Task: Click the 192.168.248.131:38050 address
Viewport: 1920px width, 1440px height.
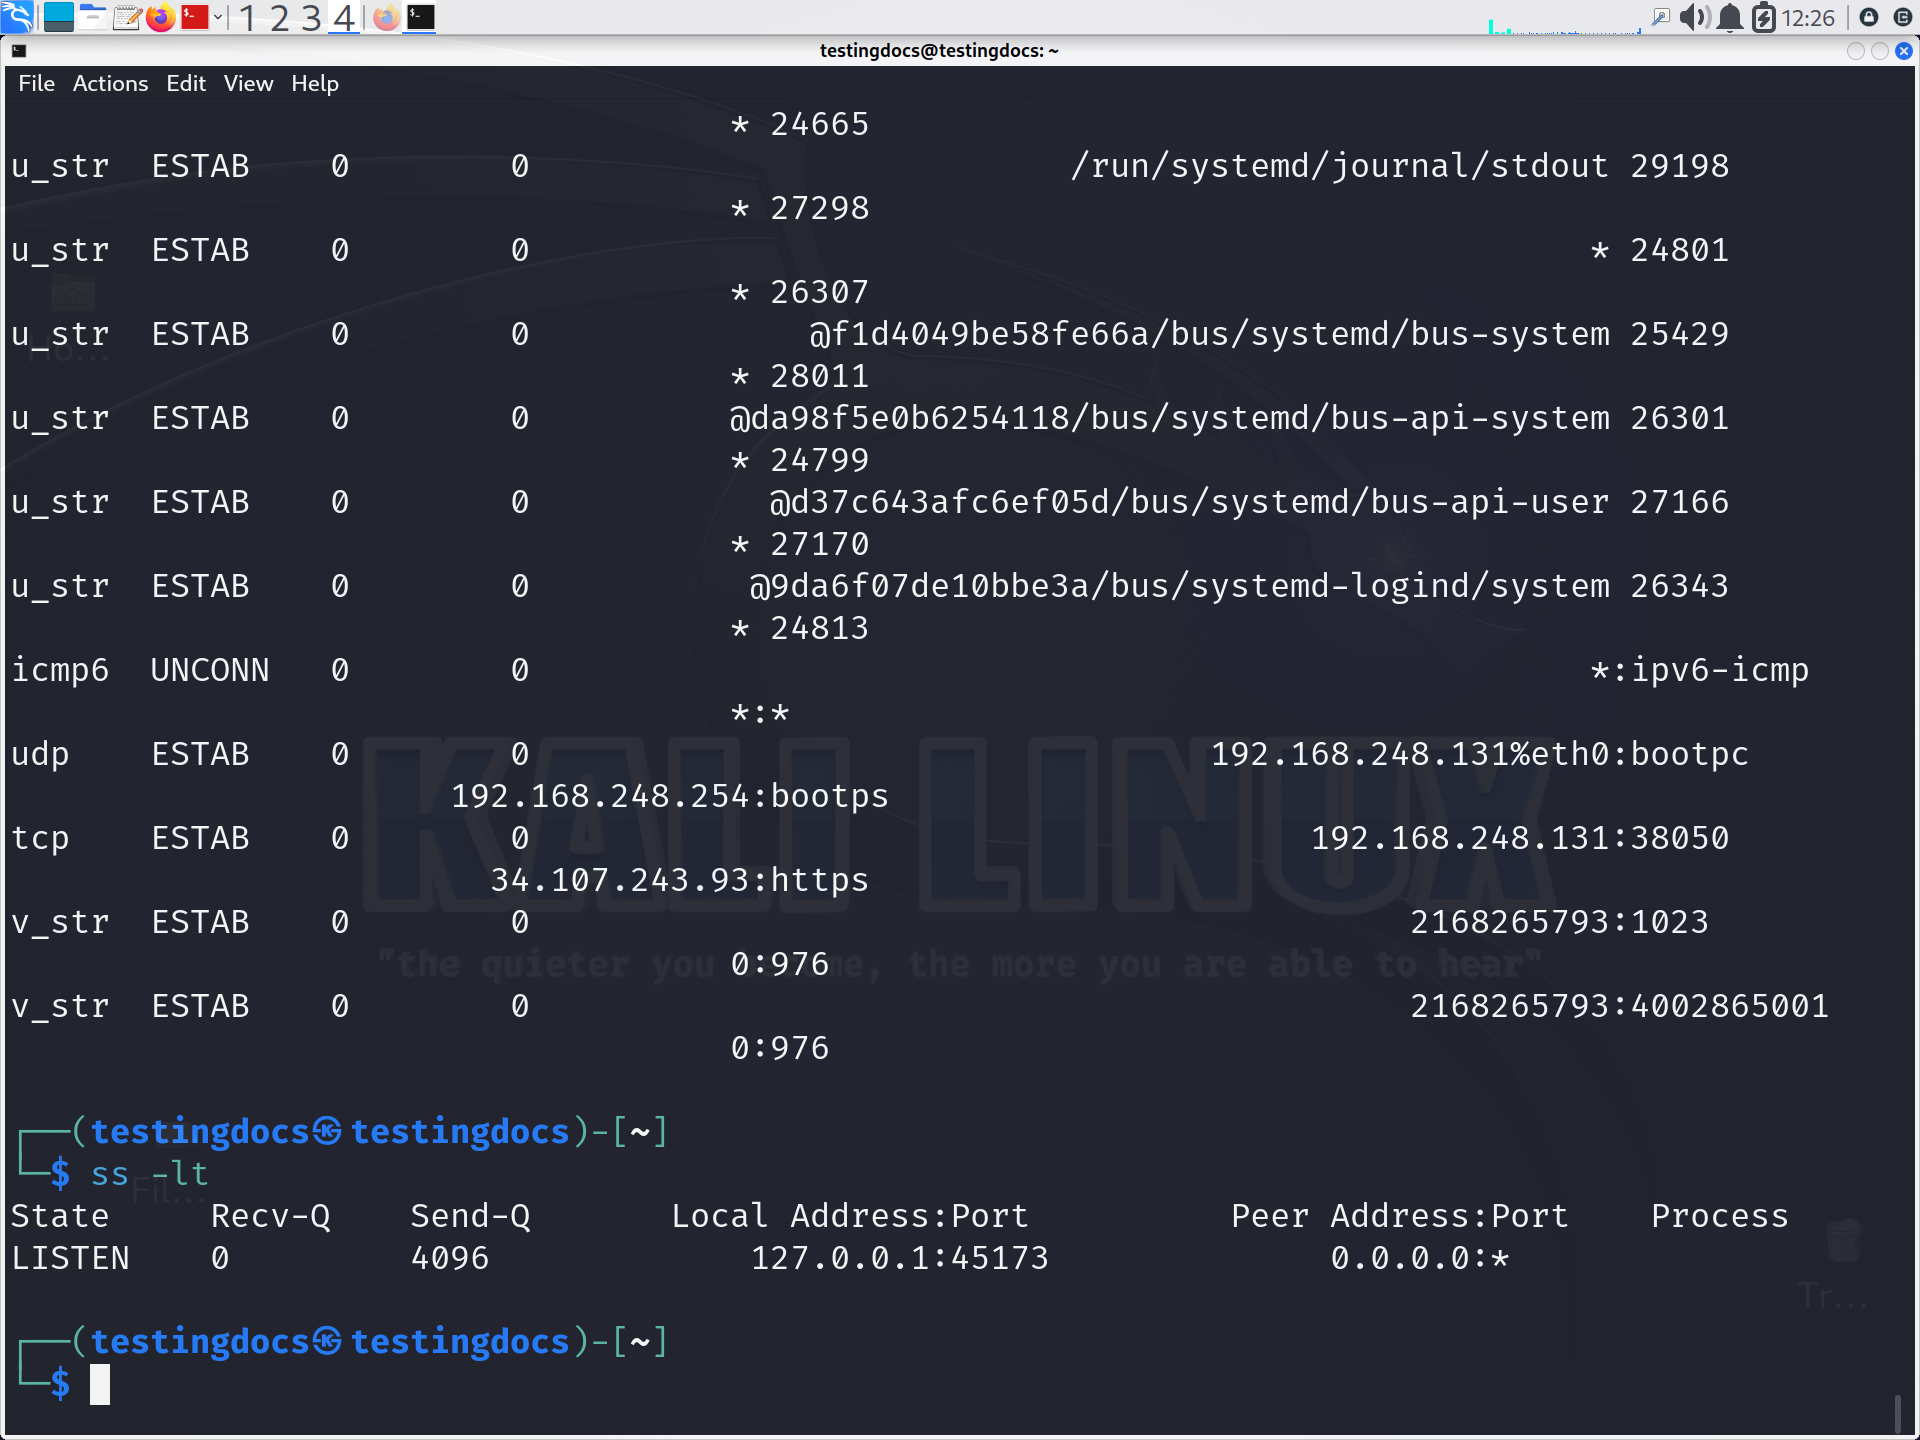Action: pyautogui.click(x=1520, y=837)
